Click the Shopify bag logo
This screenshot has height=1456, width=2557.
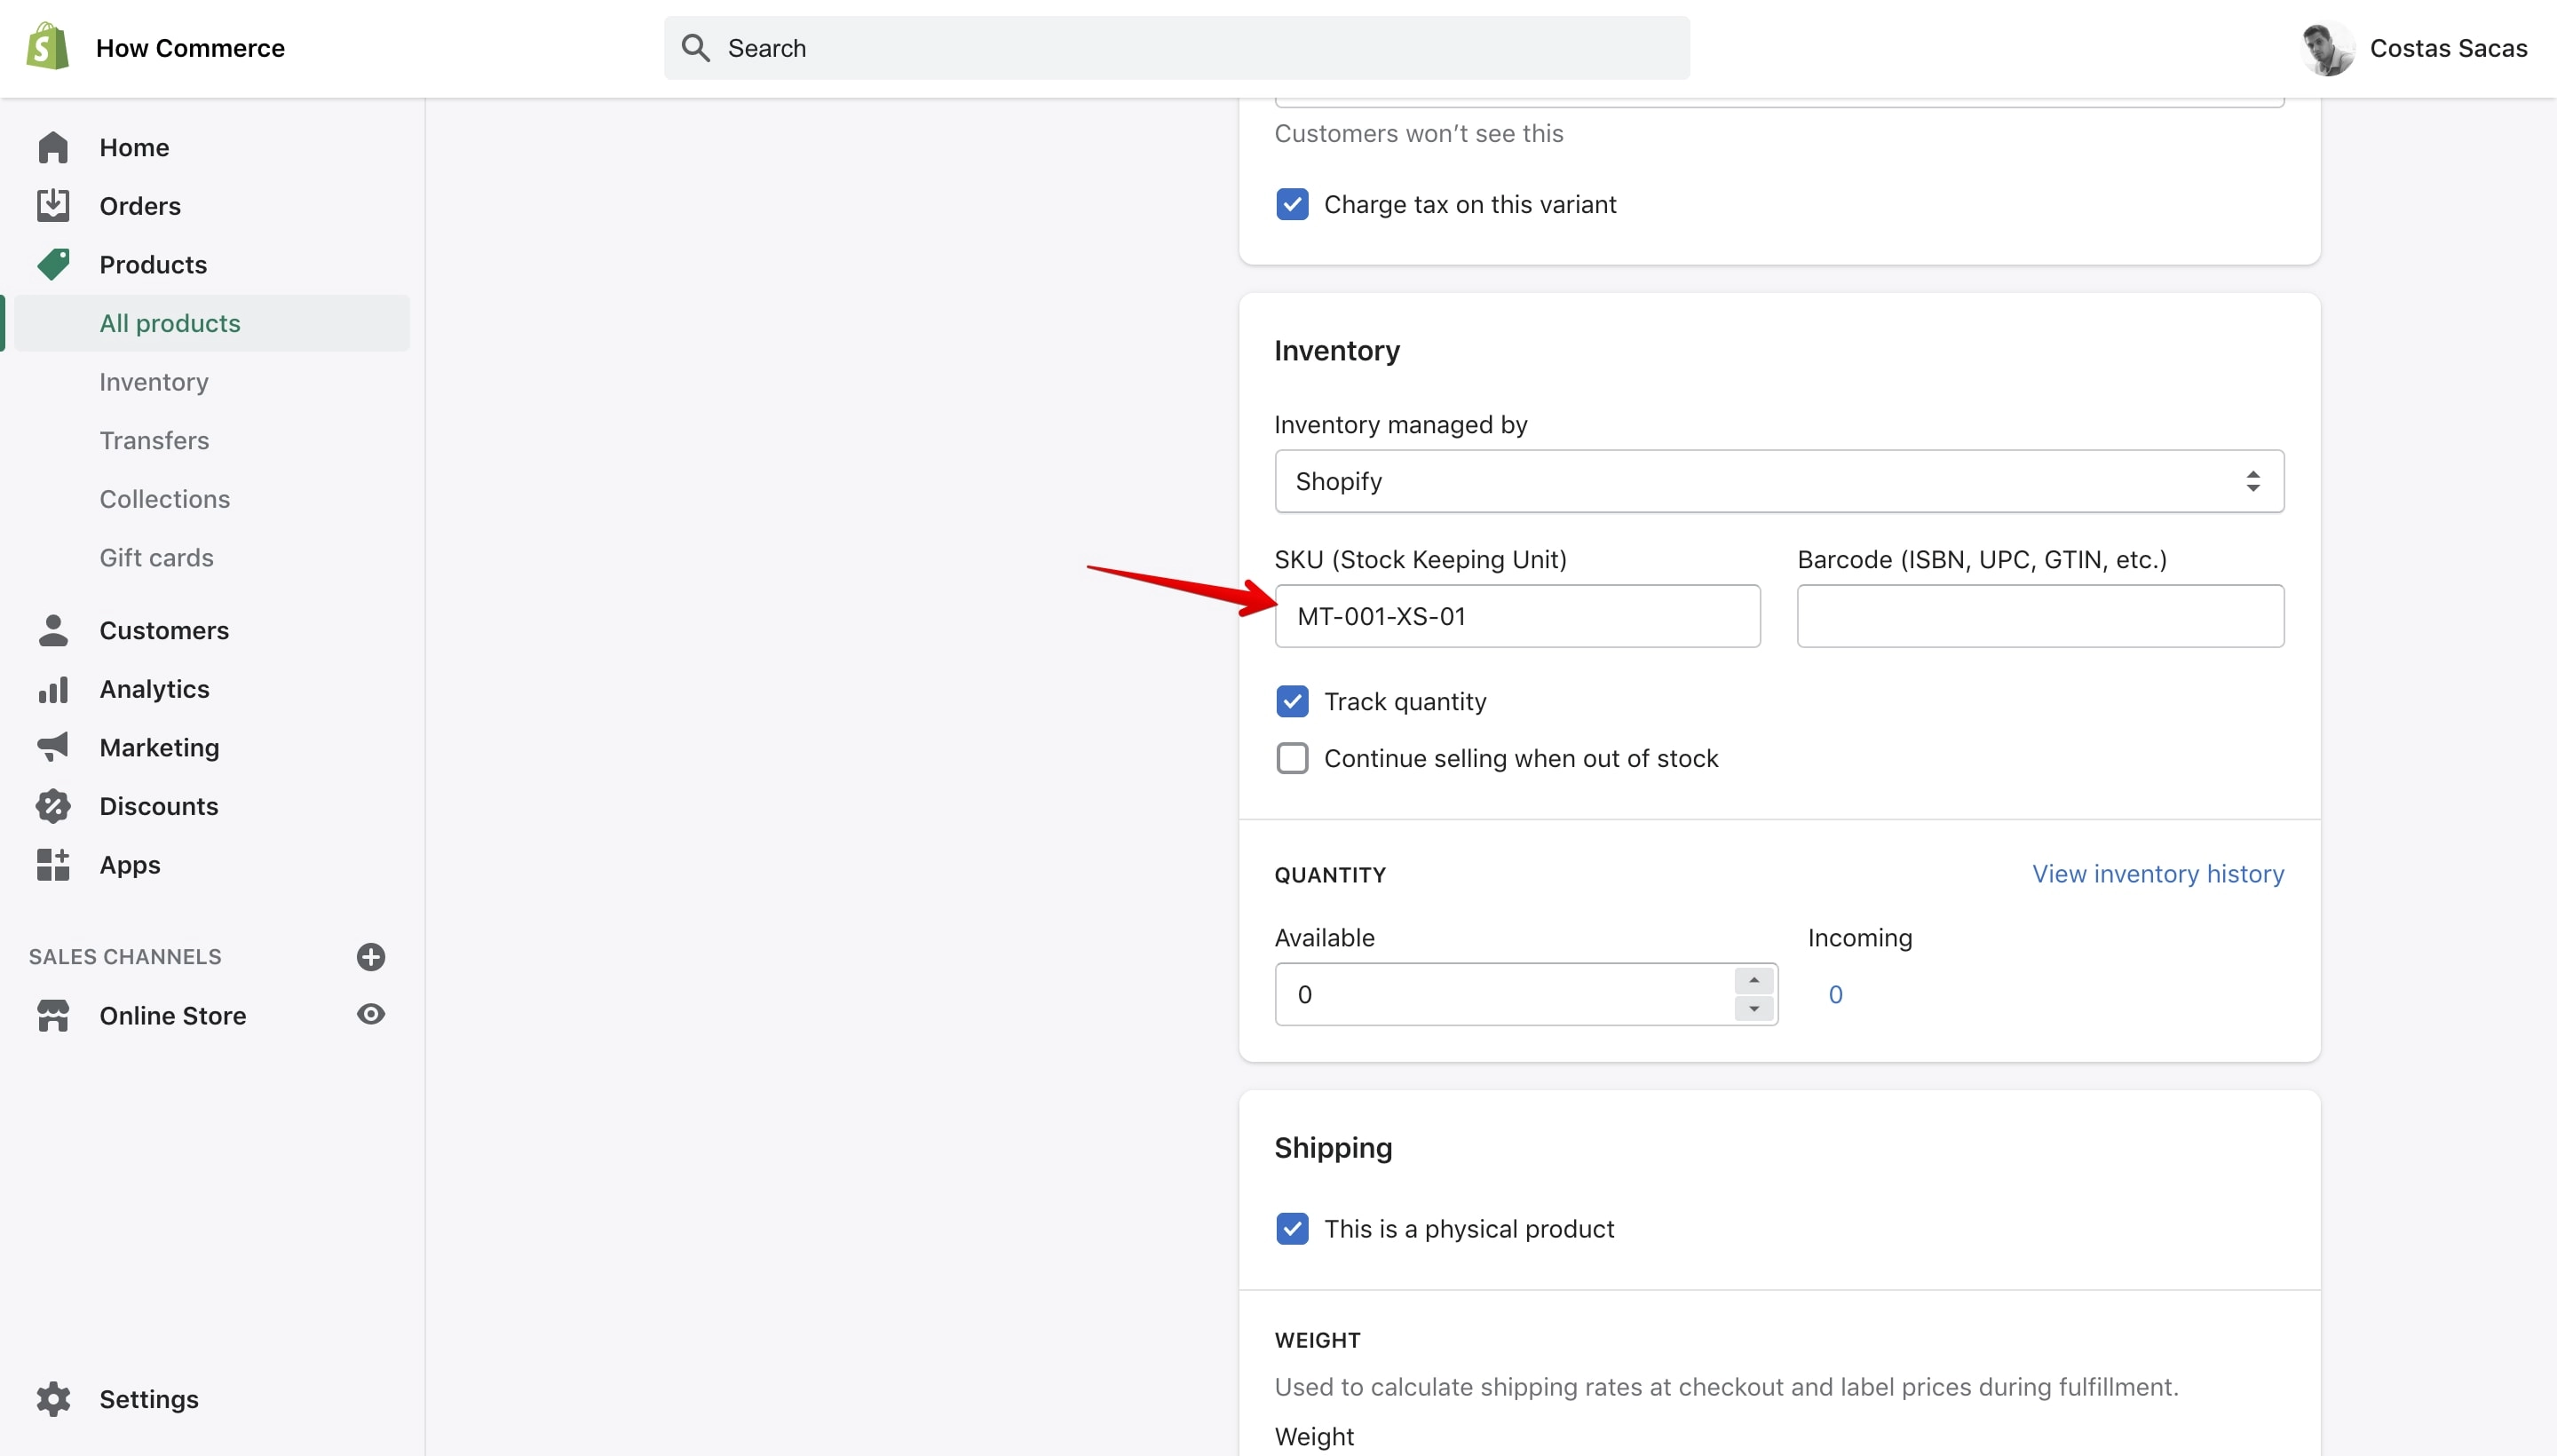pos(47,47)
